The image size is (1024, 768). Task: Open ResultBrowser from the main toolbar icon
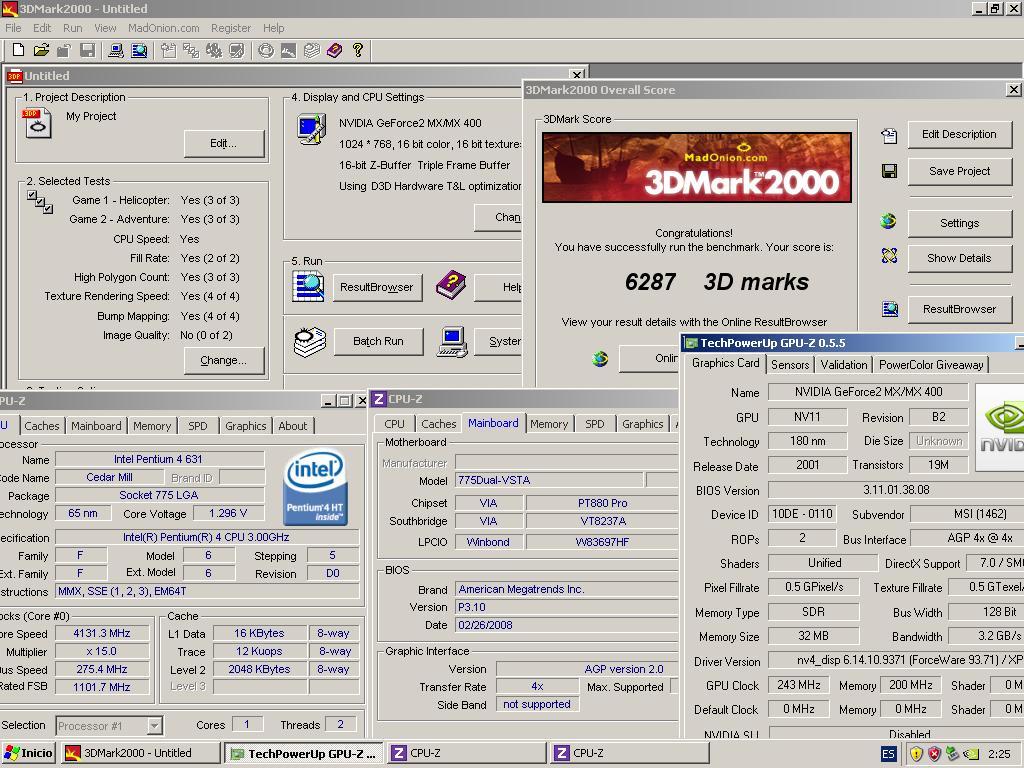point(139,50)
